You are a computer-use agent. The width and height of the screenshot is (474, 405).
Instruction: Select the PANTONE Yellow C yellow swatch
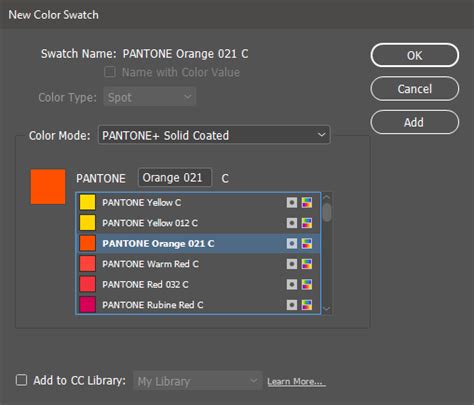click(88, 203)
